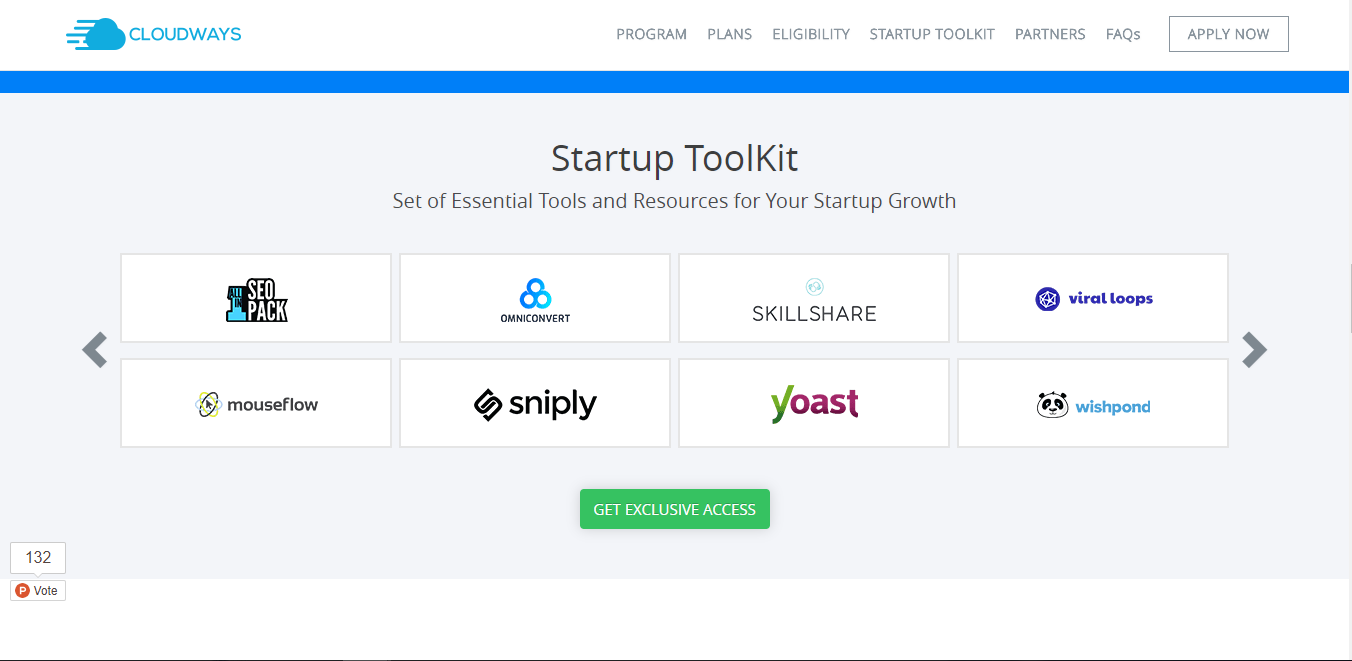
Task: Show next toolkit slide with right arrow
Action: coord(1254,350)
